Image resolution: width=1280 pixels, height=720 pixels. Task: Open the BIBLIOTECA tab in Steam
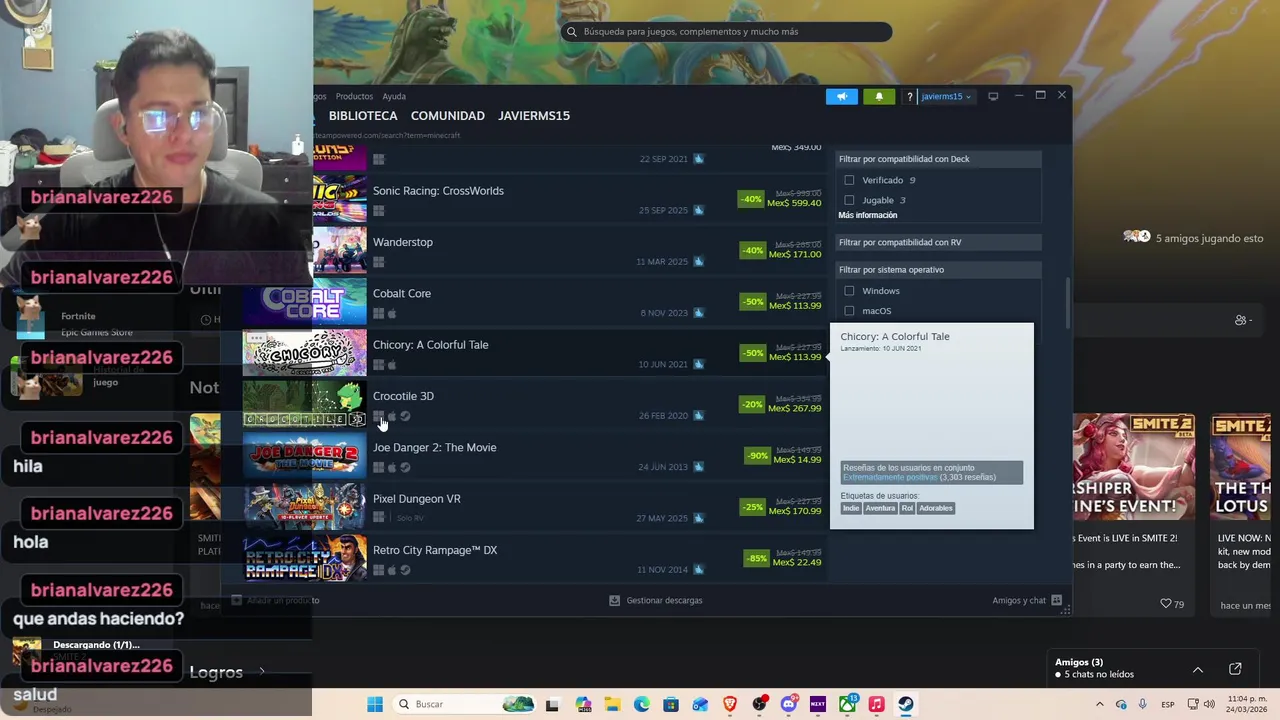tap(363, 116)
